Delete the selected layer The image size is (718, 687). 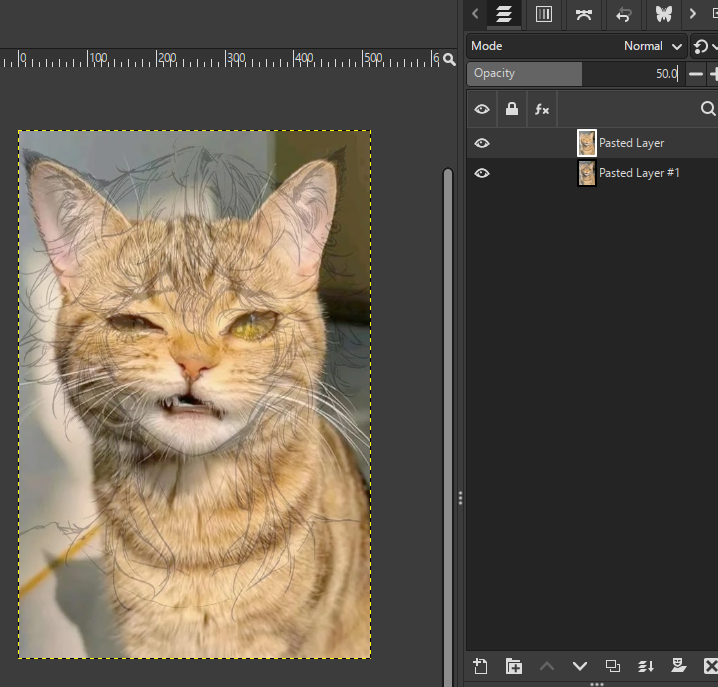(711, 666)
